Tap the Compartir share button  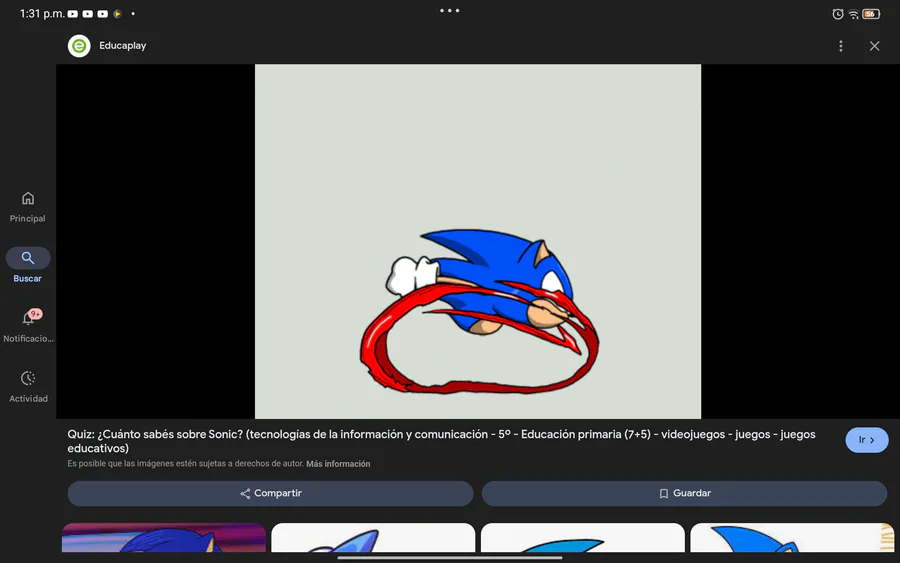270,494
